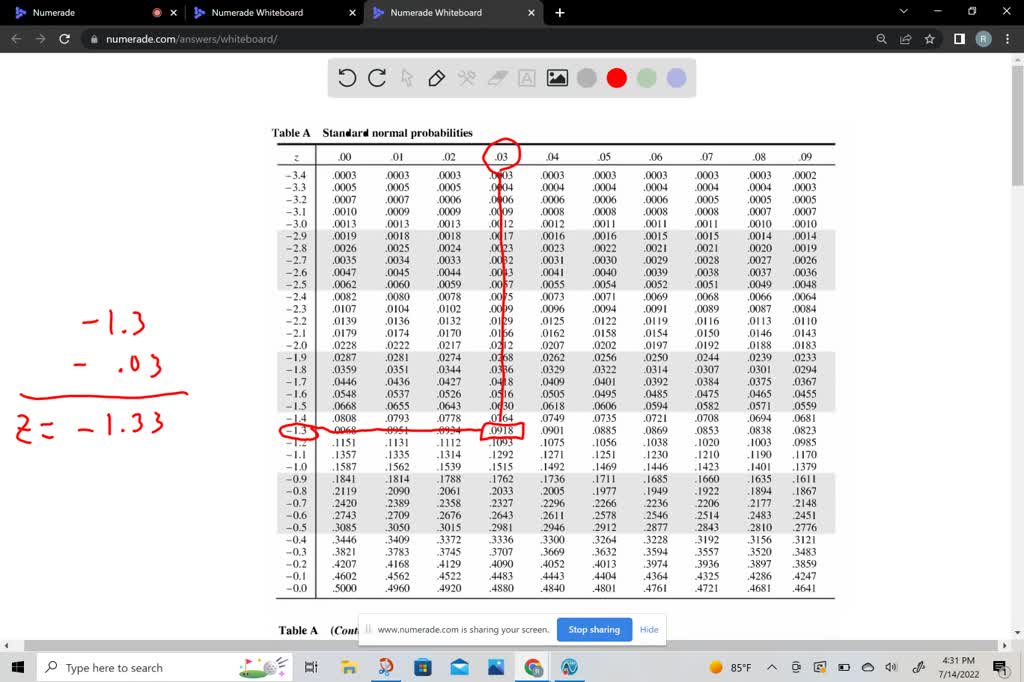Select the red pen color swatch
This screenshot has height=682, width=1024.
(x=616, y=78)
